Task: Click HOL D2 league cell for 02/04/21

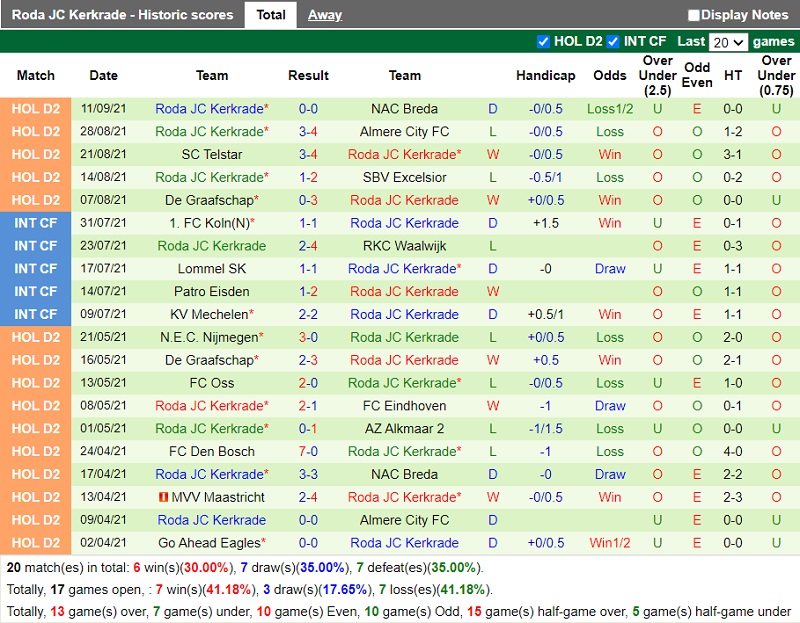Action: point(36,543)
